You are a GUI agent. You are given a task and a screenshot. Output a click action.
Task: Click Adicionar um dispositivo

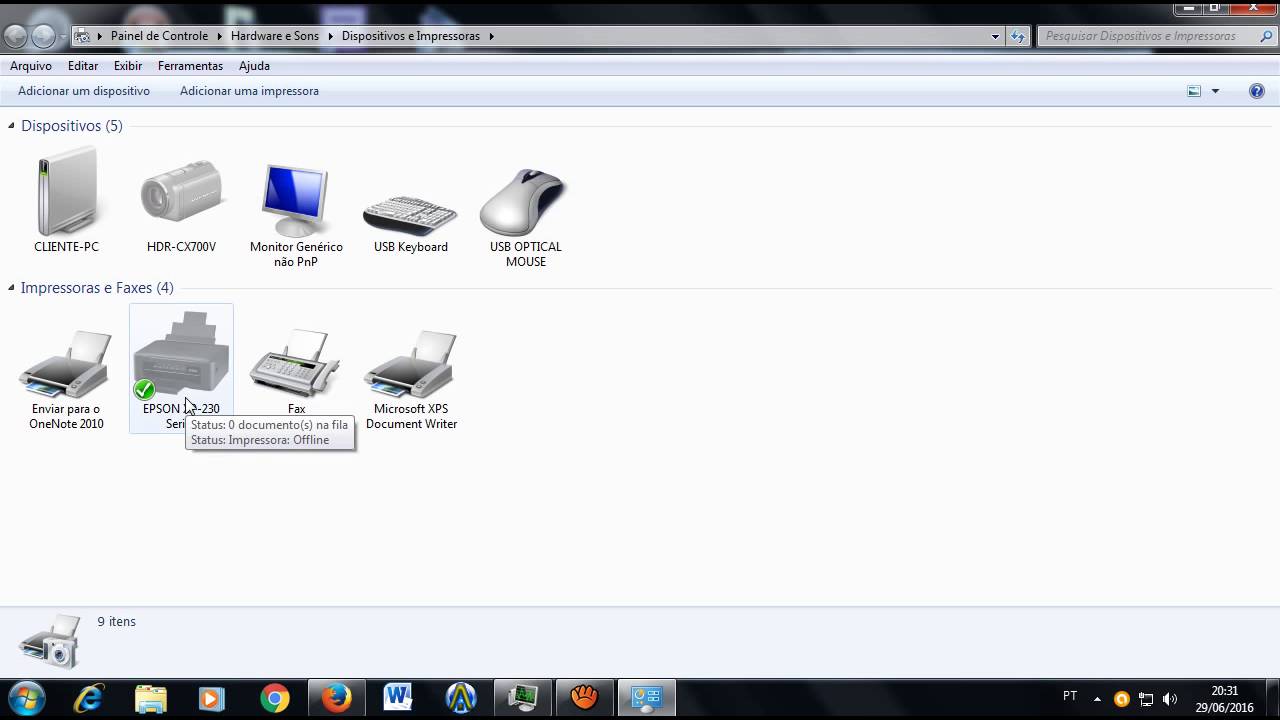(x=84, y=91)
